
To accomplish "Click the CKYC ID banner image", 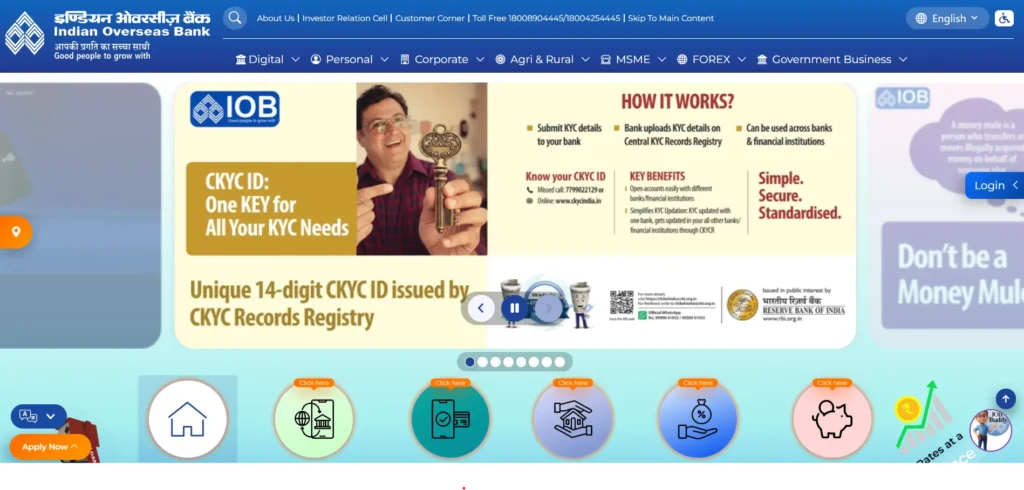I will (515, 215).
